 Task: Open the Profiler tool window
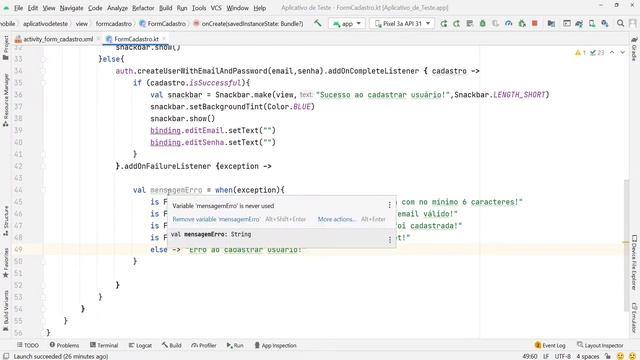point(204,345)
